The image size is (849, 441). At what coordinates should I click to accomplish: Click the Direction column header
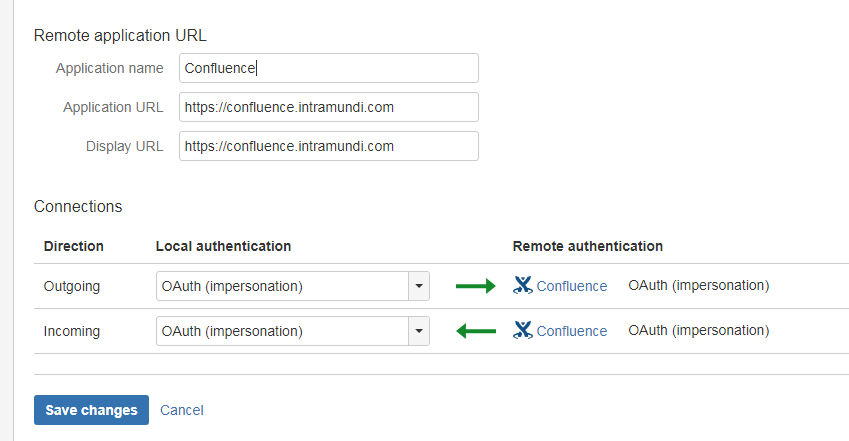pyautogui.click(x=74, y=246)
